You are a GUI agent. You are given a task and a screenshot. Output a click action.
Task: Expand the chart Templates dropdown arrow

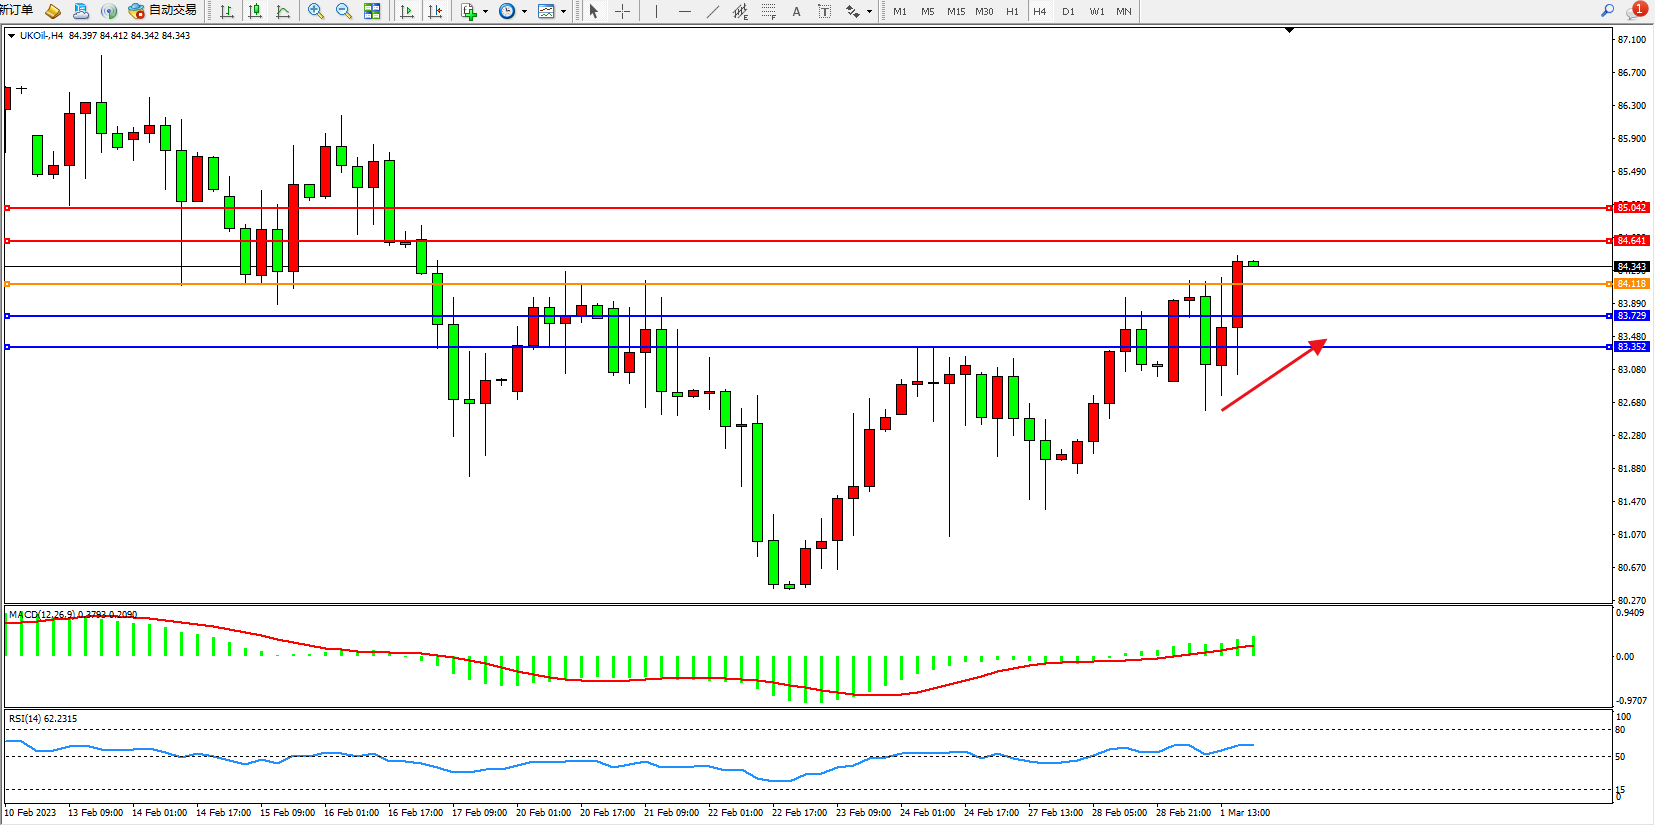click(x=563, y=12)
